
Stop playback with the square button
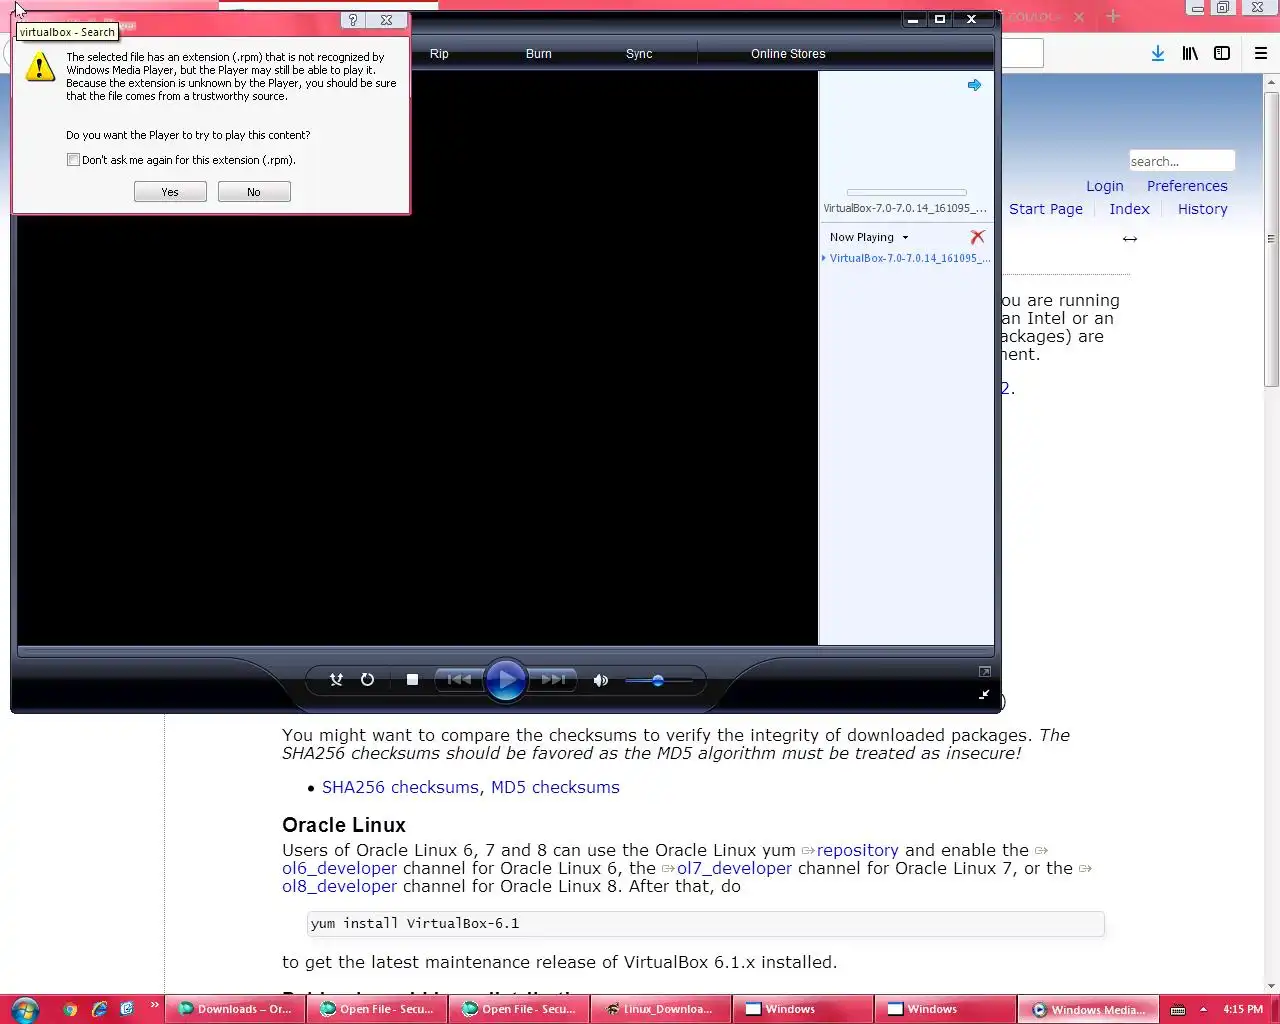[412, 680]
